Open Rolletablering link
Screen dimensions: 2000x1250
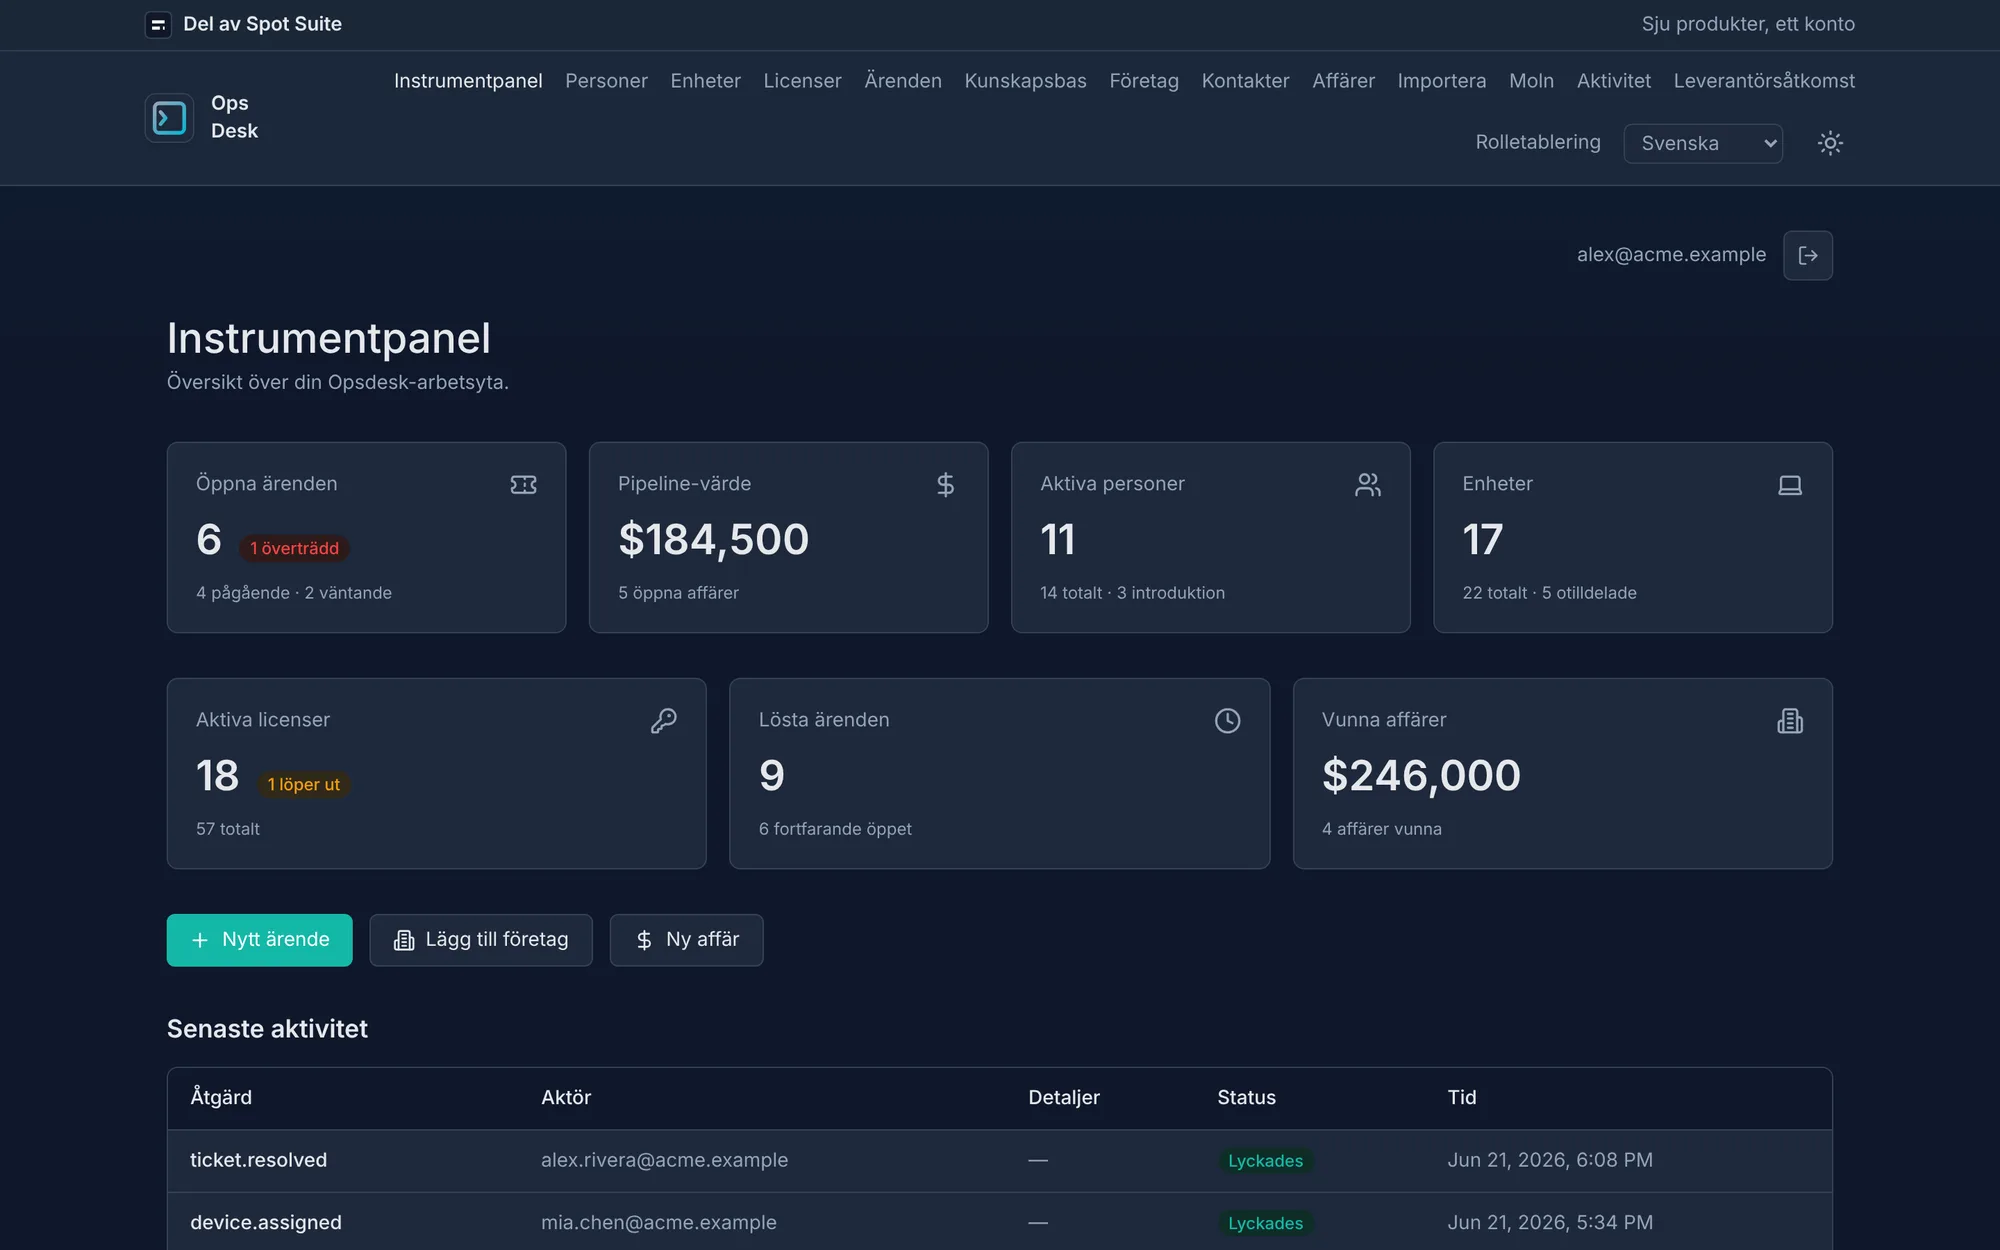tap(1538, 142)
